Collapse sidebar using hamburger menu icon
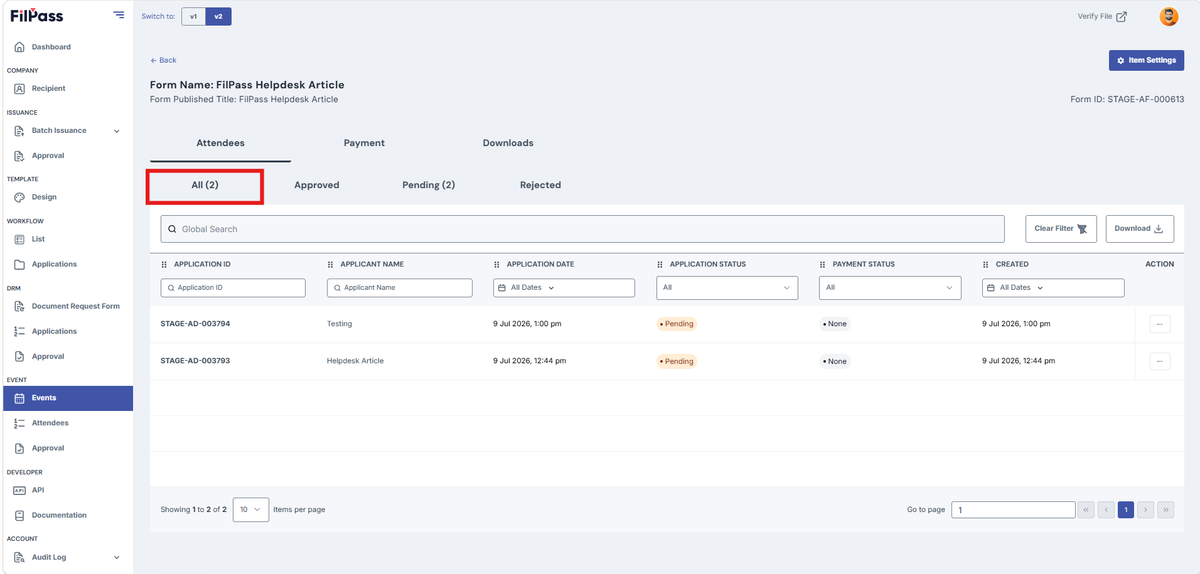 119,15
